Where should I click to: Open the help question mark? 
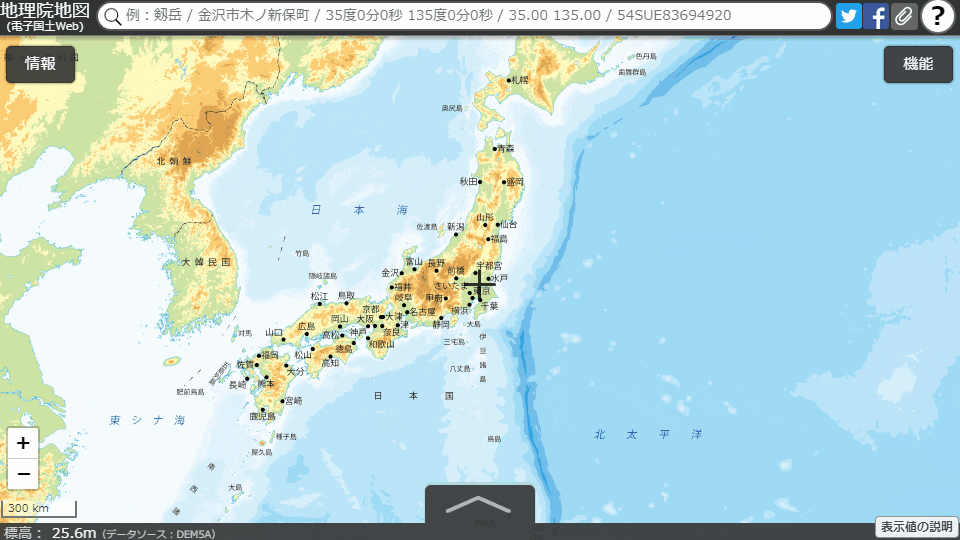point(937,16)
